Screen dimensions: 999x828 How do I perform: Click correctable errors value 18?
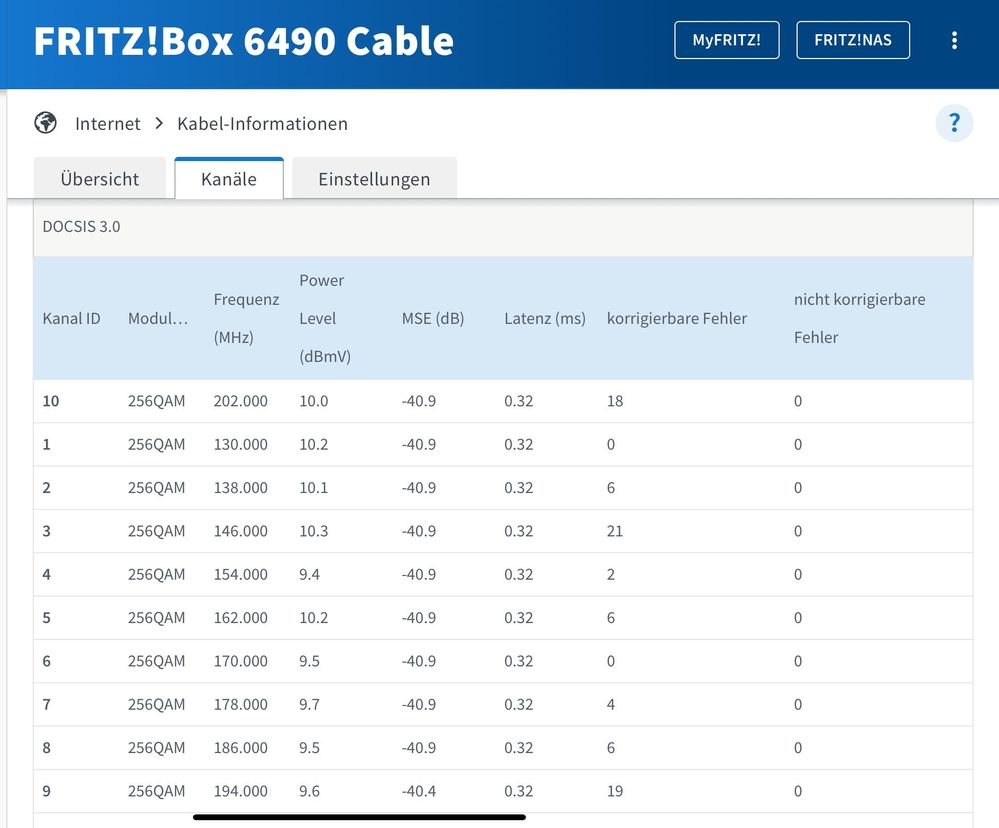pos(615,401)
